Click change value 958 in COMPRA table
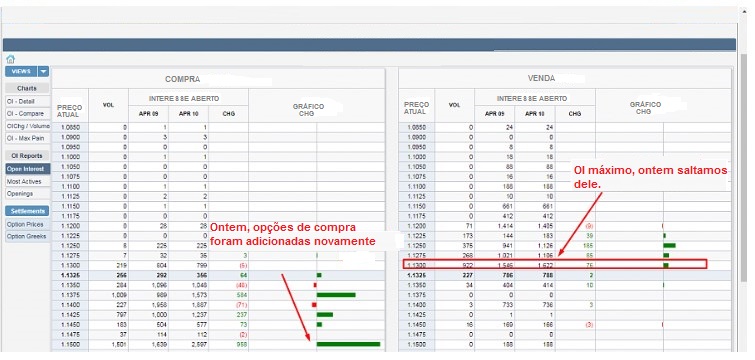755x360 pixels. [241, 345]
